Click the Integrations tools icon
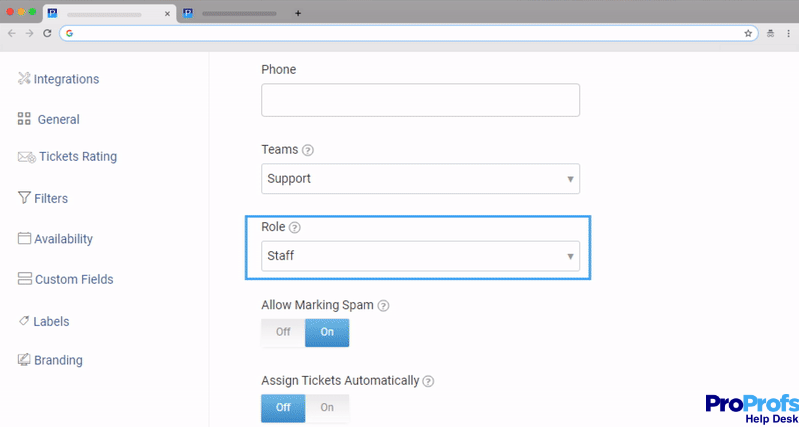 click(x=24, y=78)
